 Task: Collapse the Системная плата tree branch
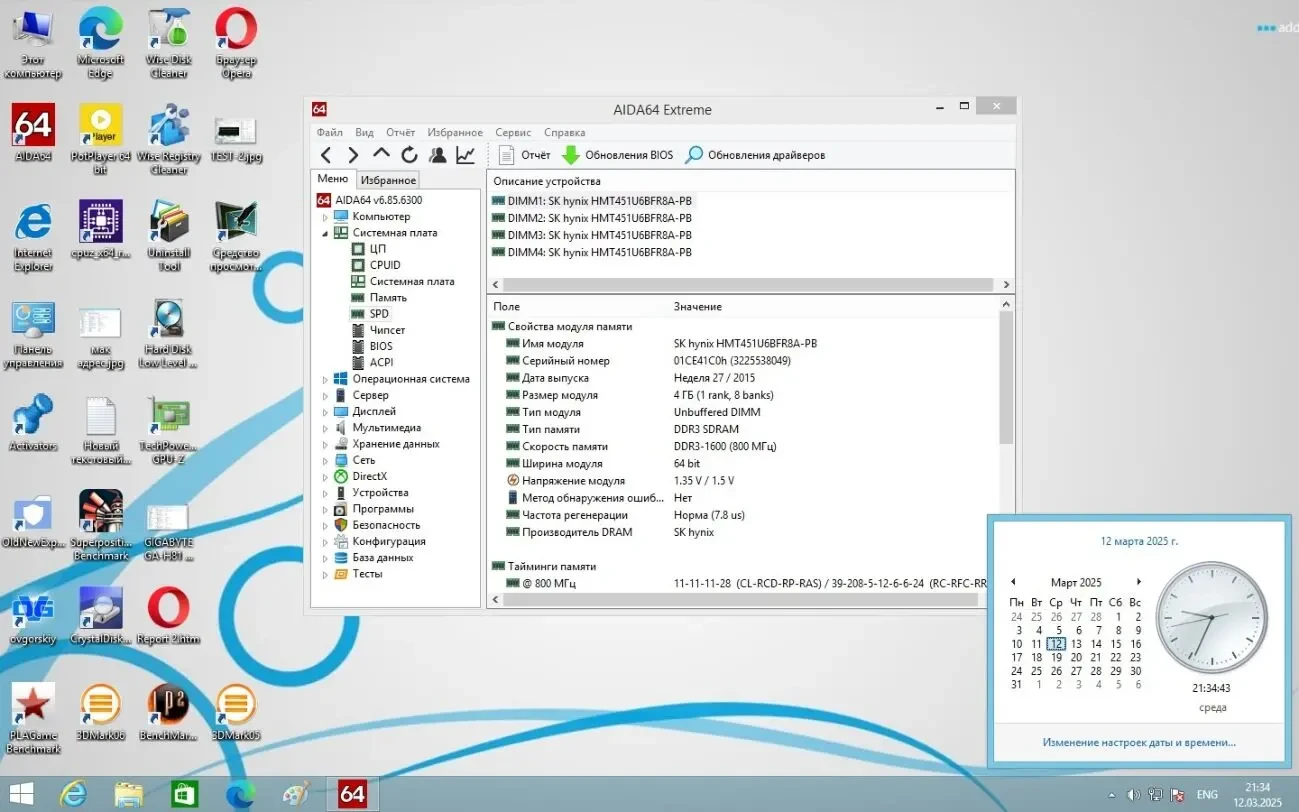(323, 232)
